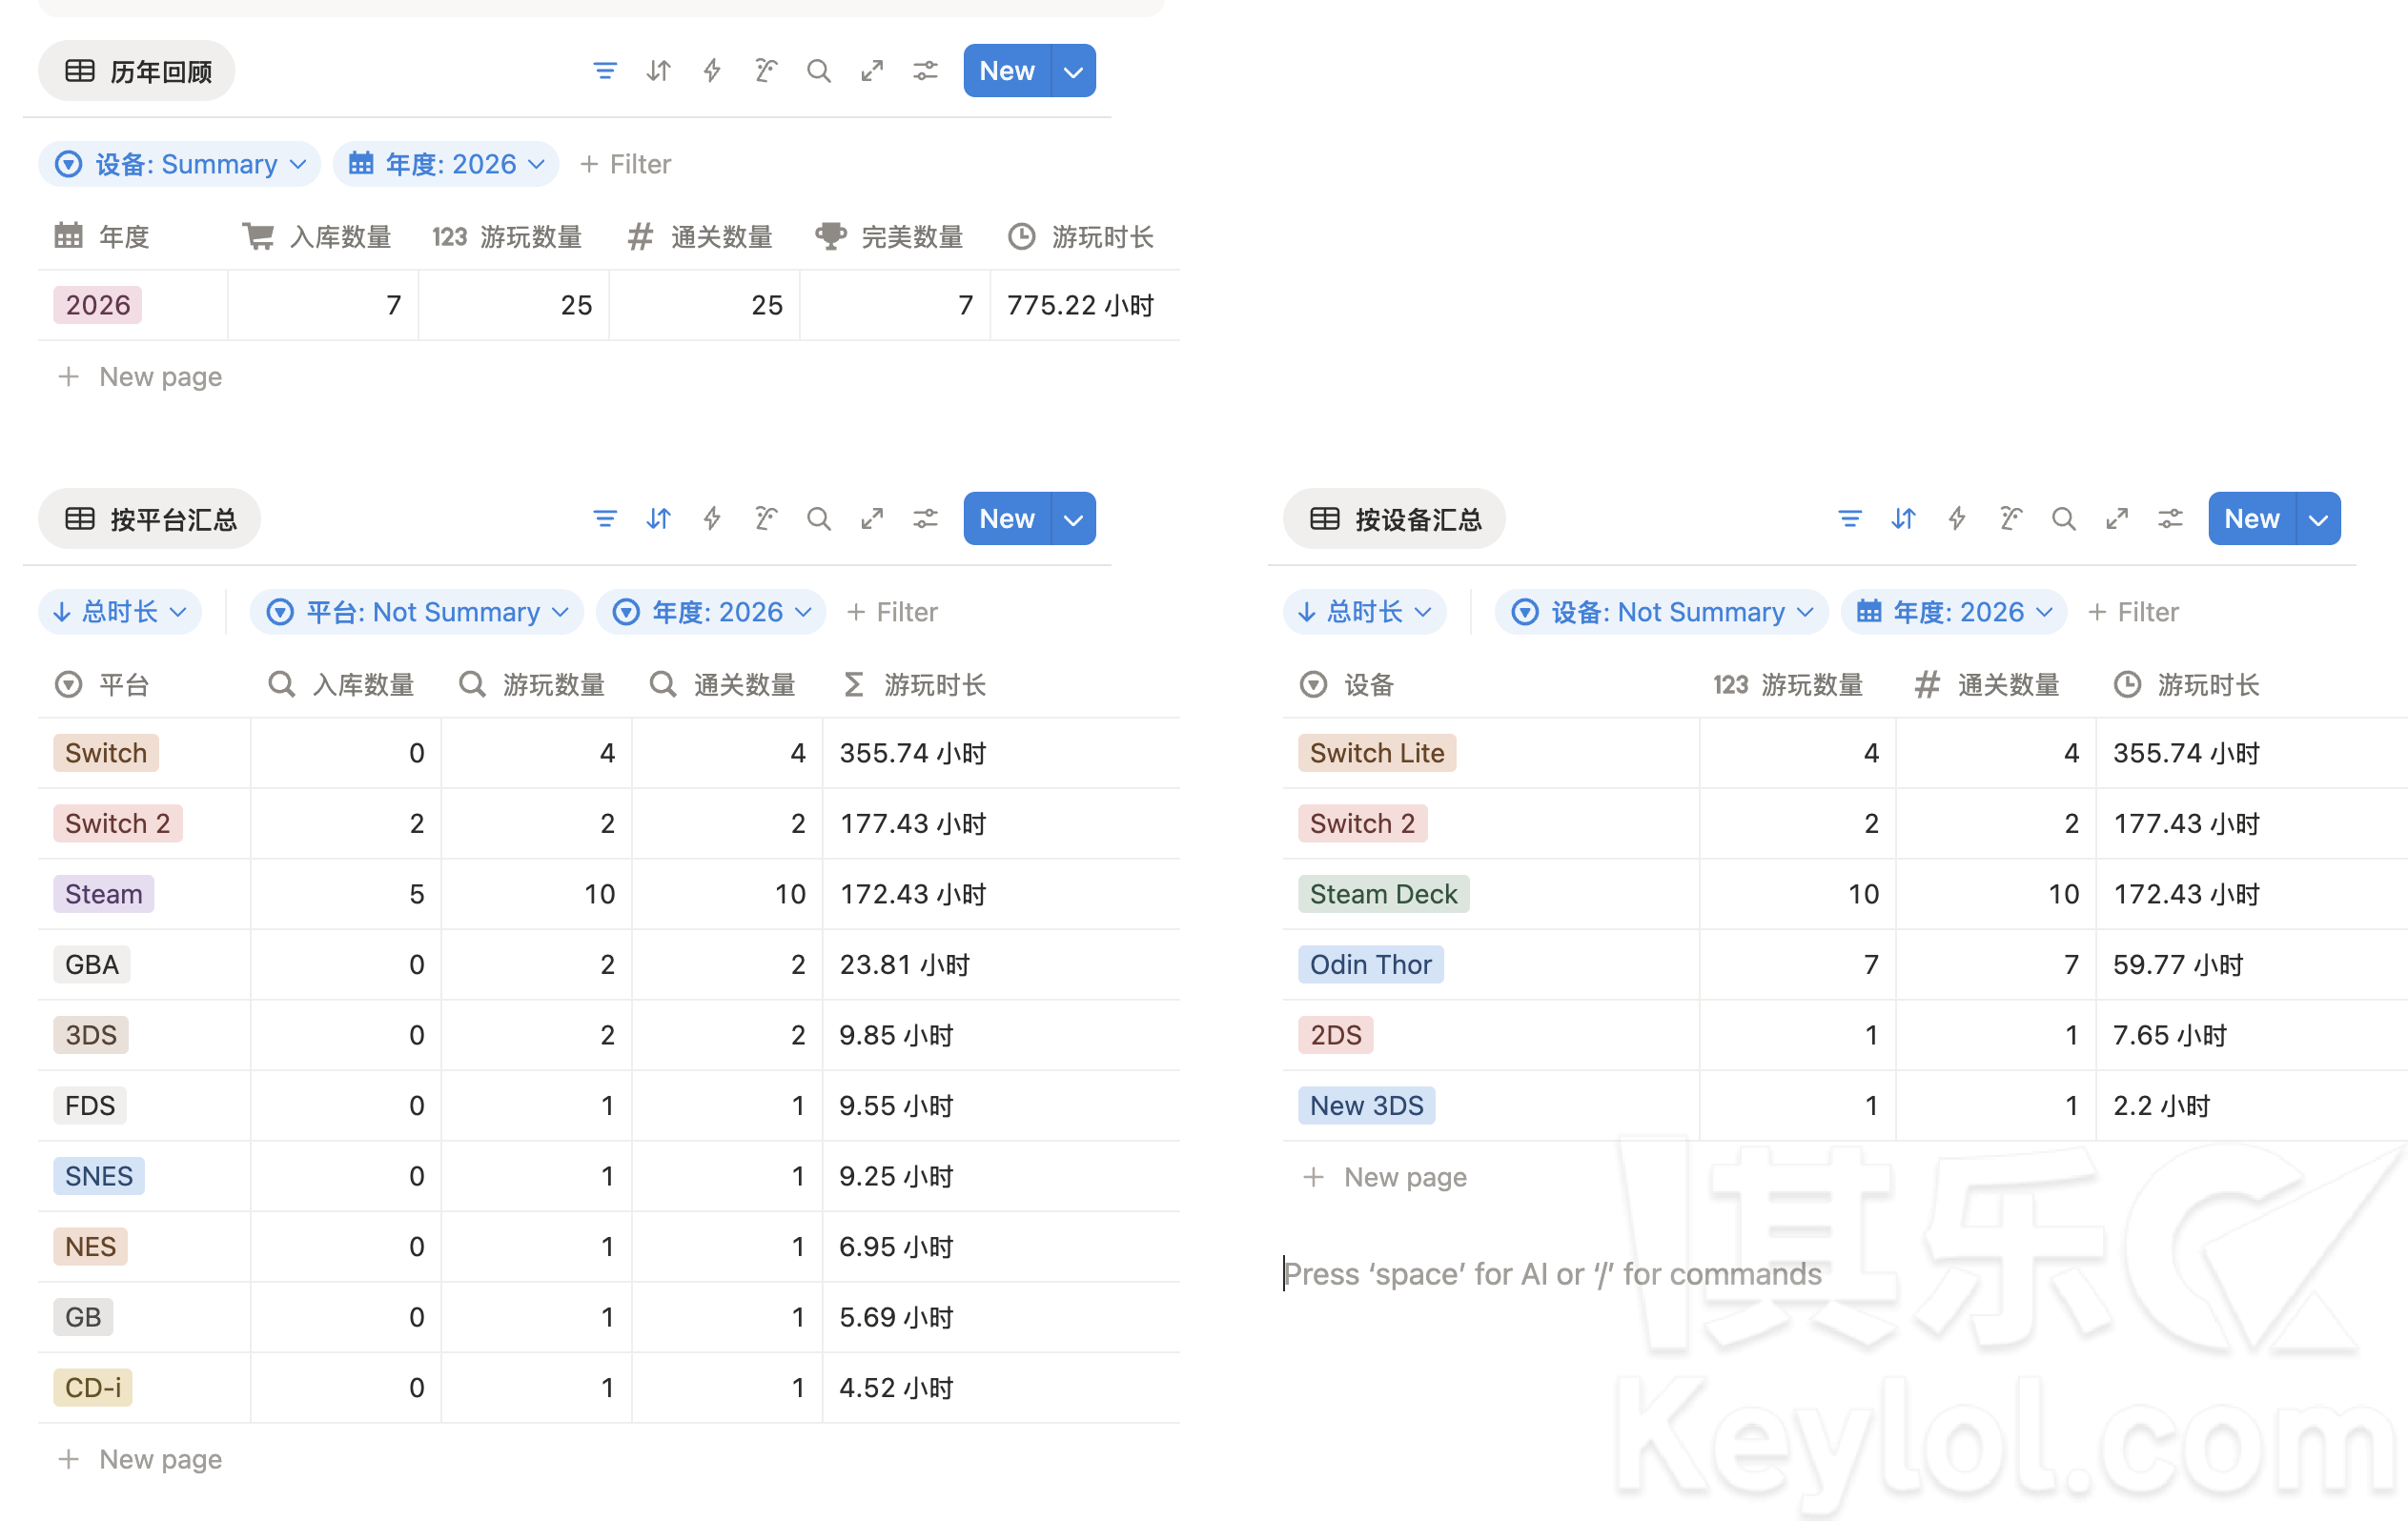Image resolution: width=2408 pixels, height=1521 pixels.
Task: Click the sort icon in 按平台汇总 toolbar
Action: pyautogui.click(x=658, y=519)
